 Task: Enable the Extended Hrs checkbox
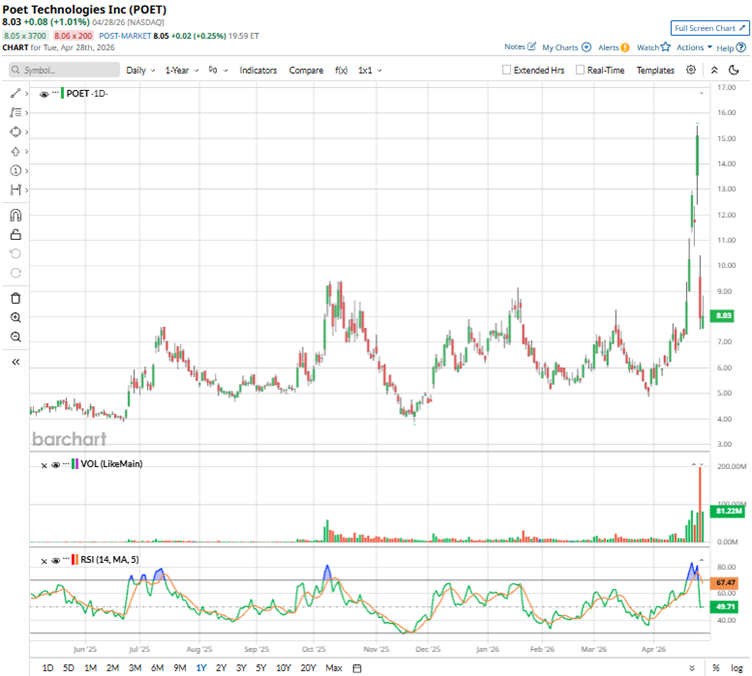pyautogui.click(x=507, y=71)
